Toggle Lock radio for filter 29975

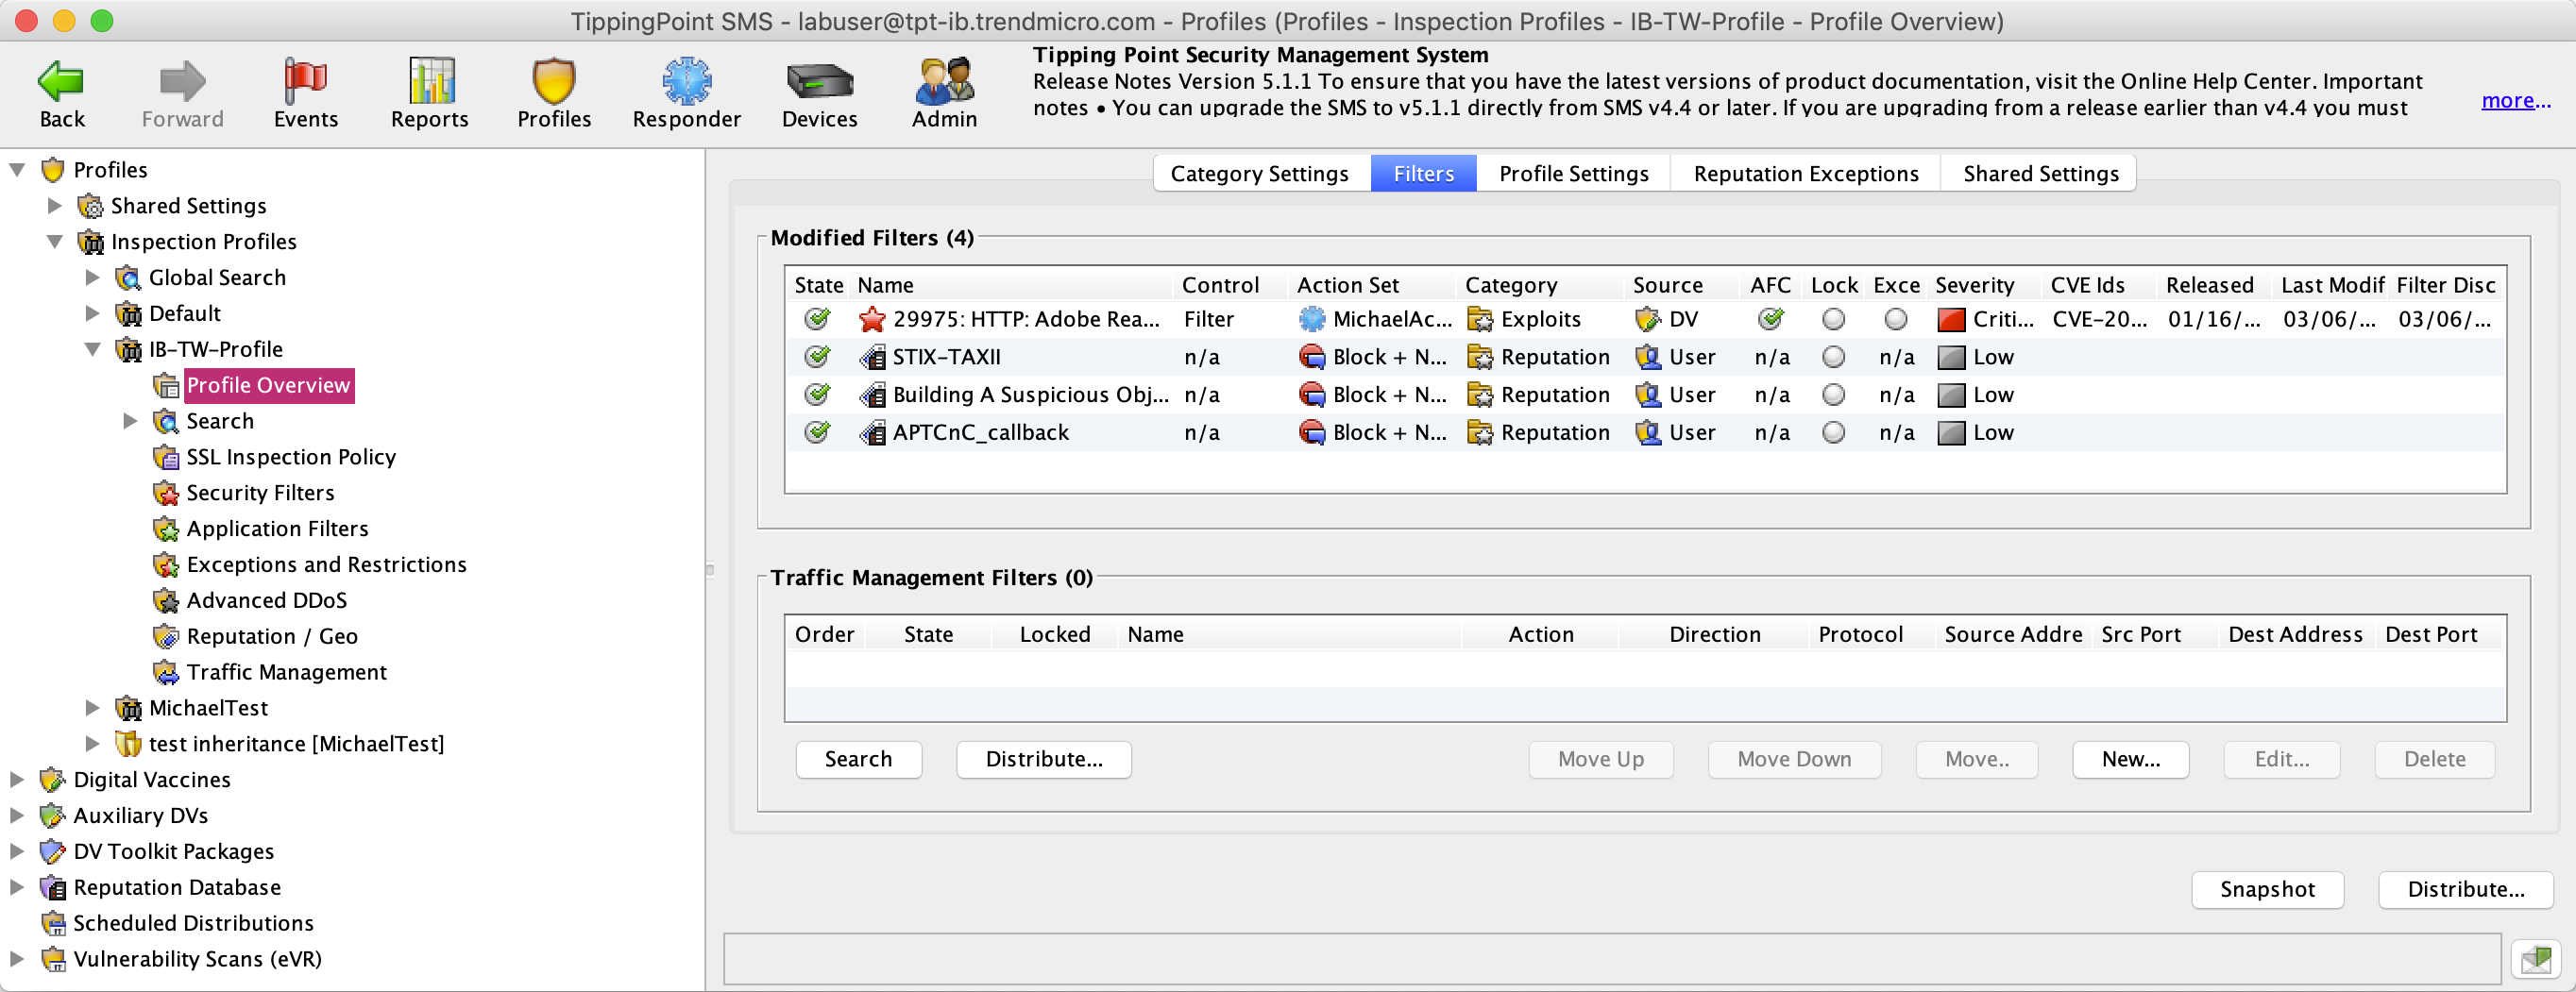[1833, 319]
